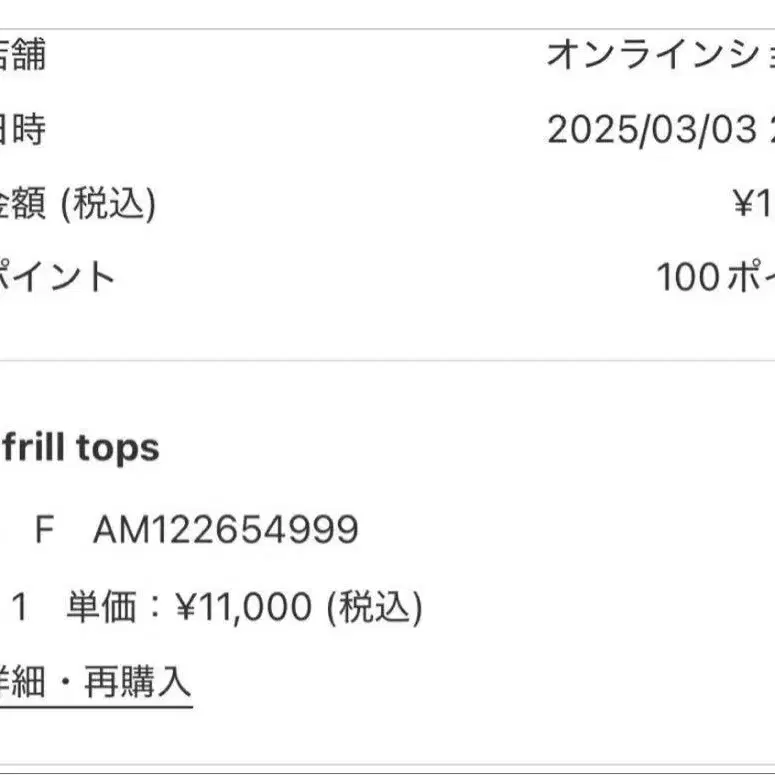Click the top border above the 店舗 row
The image size is (775, 775).
(x=387, y=29)
